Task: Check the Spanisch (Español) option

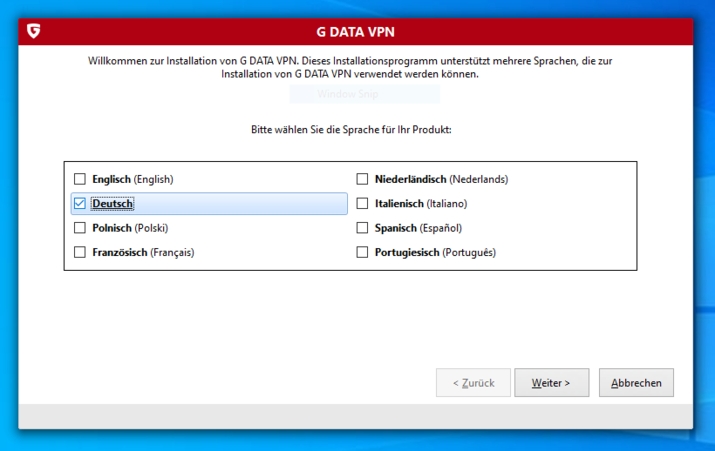Action: 362,228
